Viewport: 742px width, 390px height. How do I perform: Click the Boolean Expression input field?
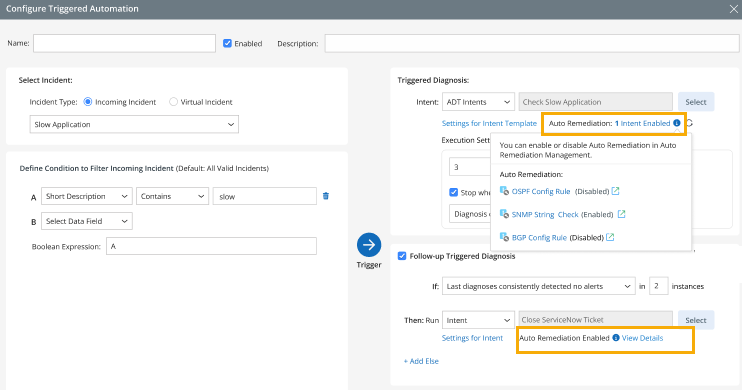pyautogui.click(x=211, y=246)
